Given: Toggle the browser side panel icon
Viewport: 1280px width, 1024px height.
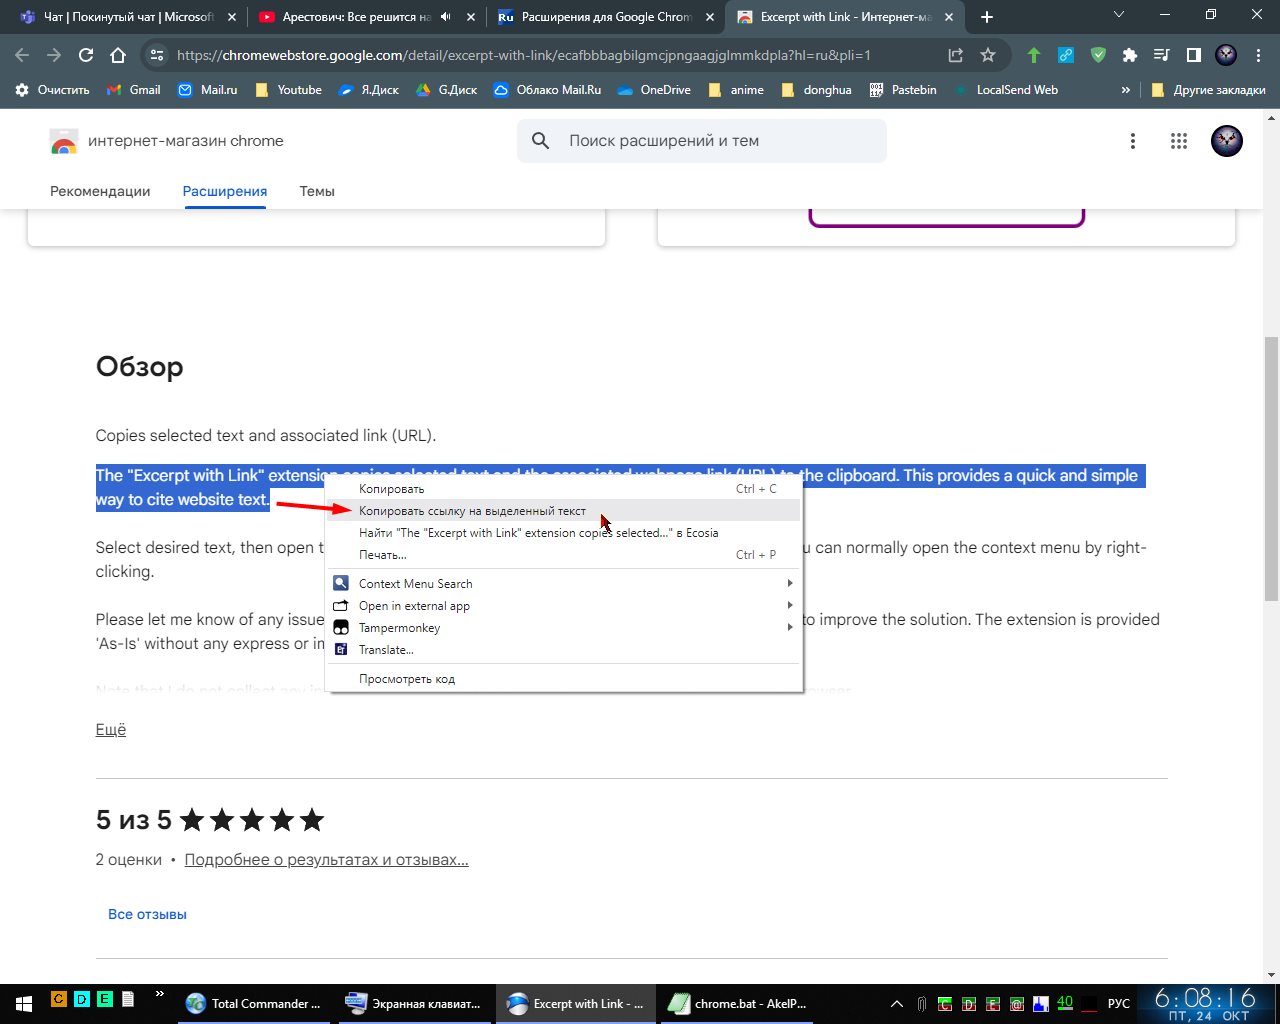Looking at the screenshot, I should coord(1194,56).
